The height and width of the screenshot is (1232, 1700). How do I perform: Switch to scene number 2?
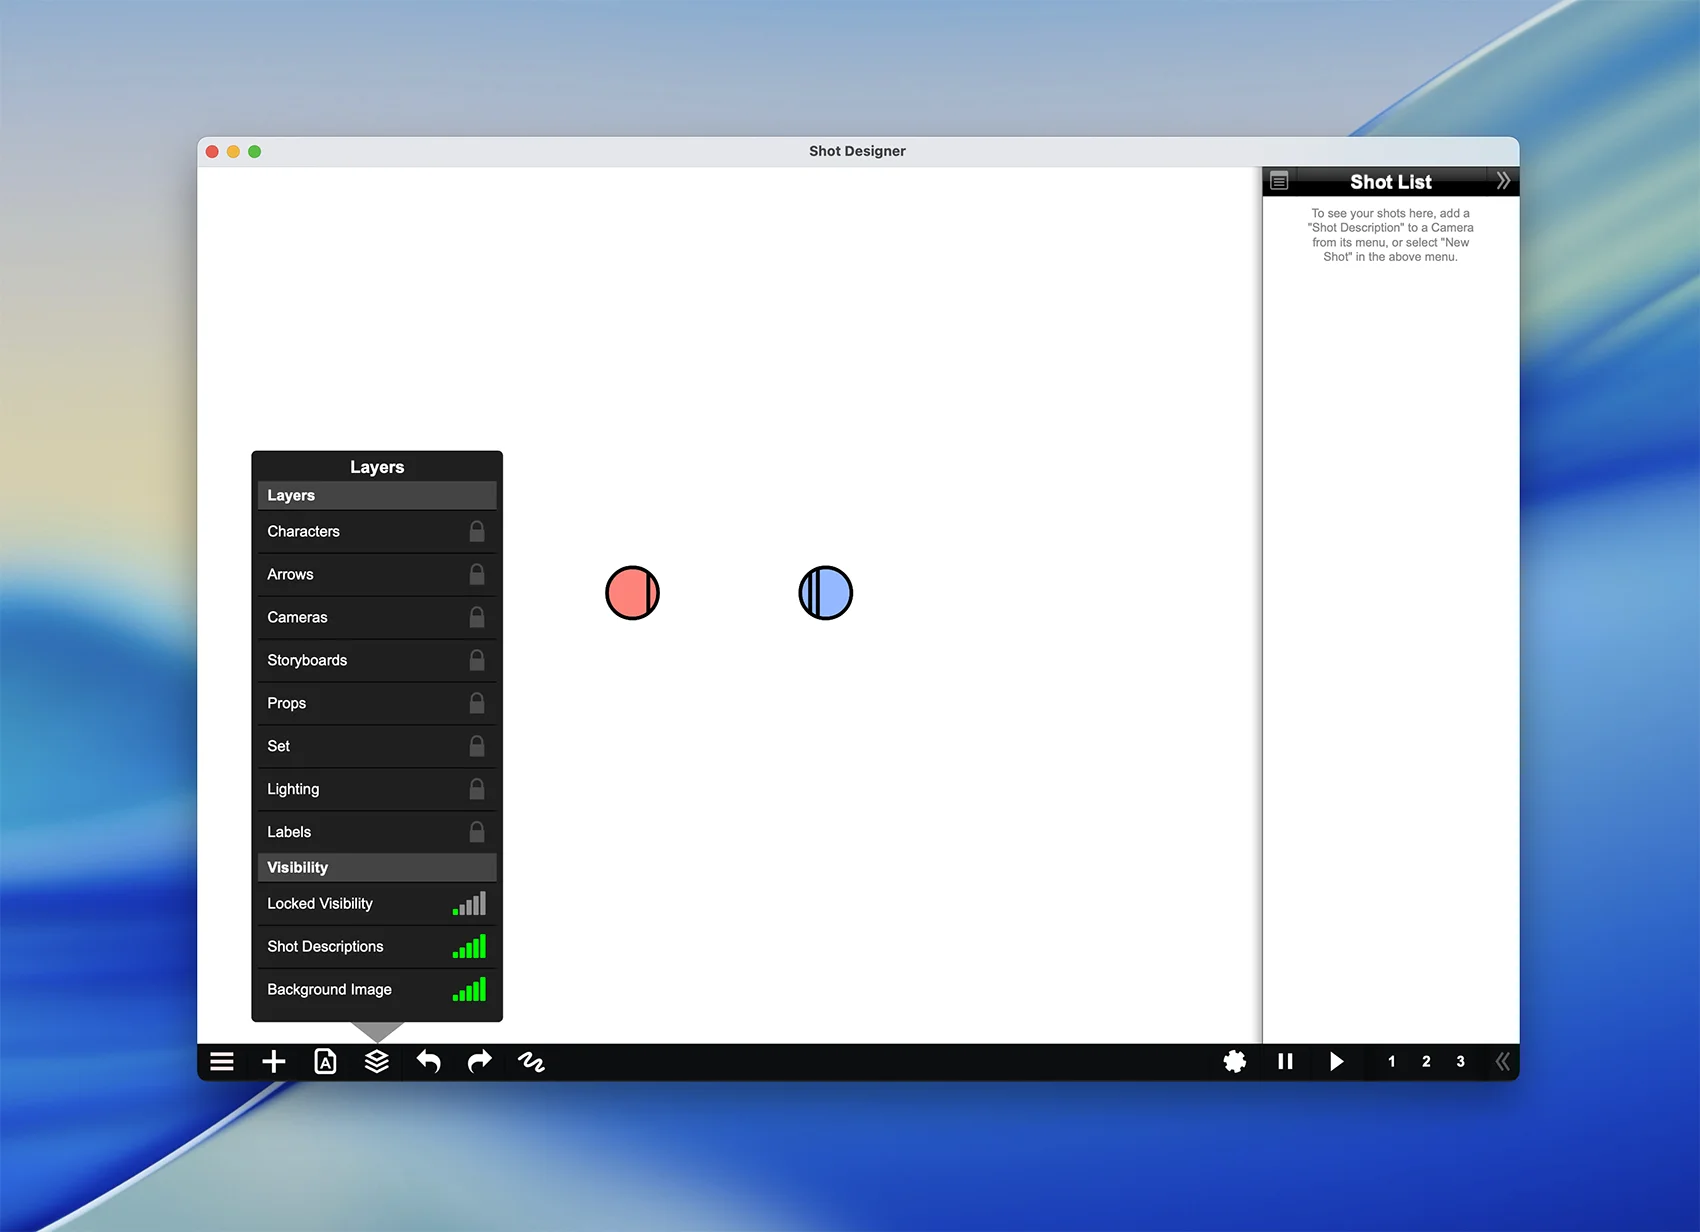pyautogui.click(x=1426, y=1062)
